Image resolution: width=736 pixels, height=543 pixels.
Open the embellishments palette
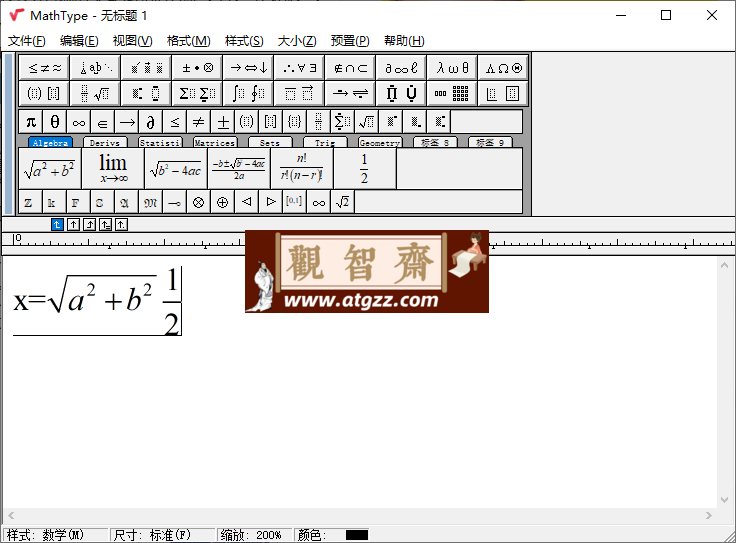tap(146, 68)
